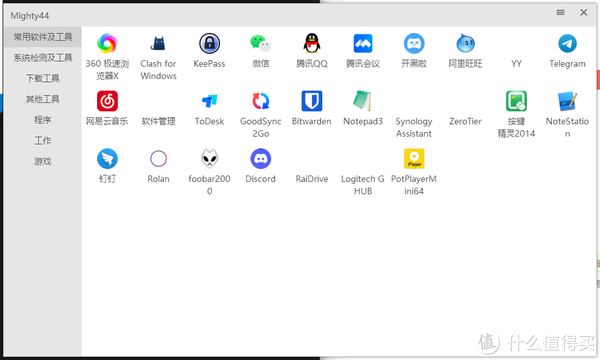Image resolution: width=600 pixels, height=360 pixels.
Task: Click the YY label
Action: point(516,64)
